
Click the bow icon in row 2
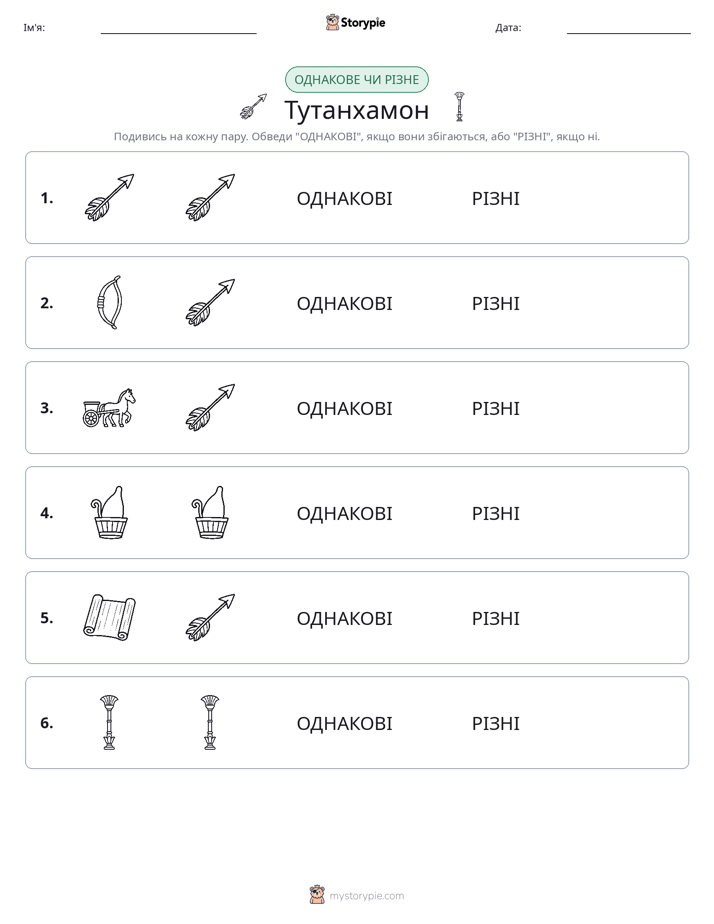coord(109,302)
